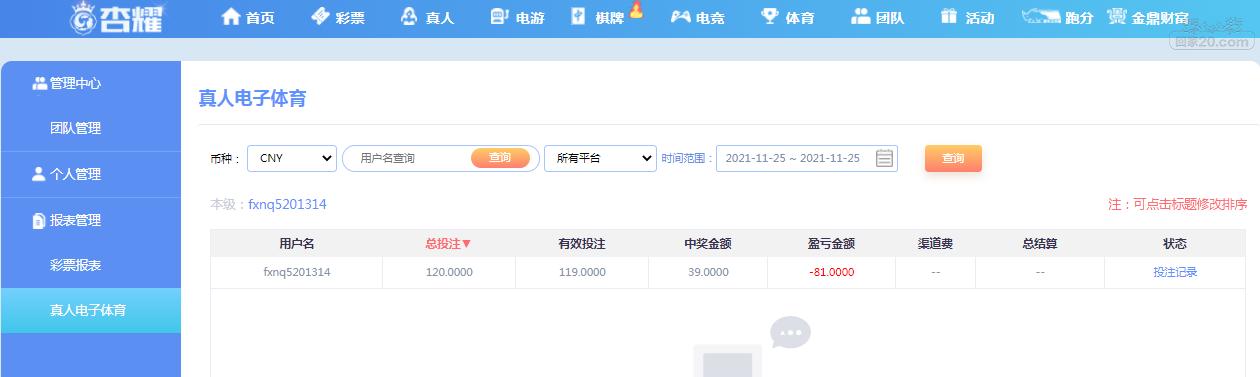Viewport: 1260px width, 377px height.
Task: Click the group icon beside 团队
Action: [x=861, y=15]
